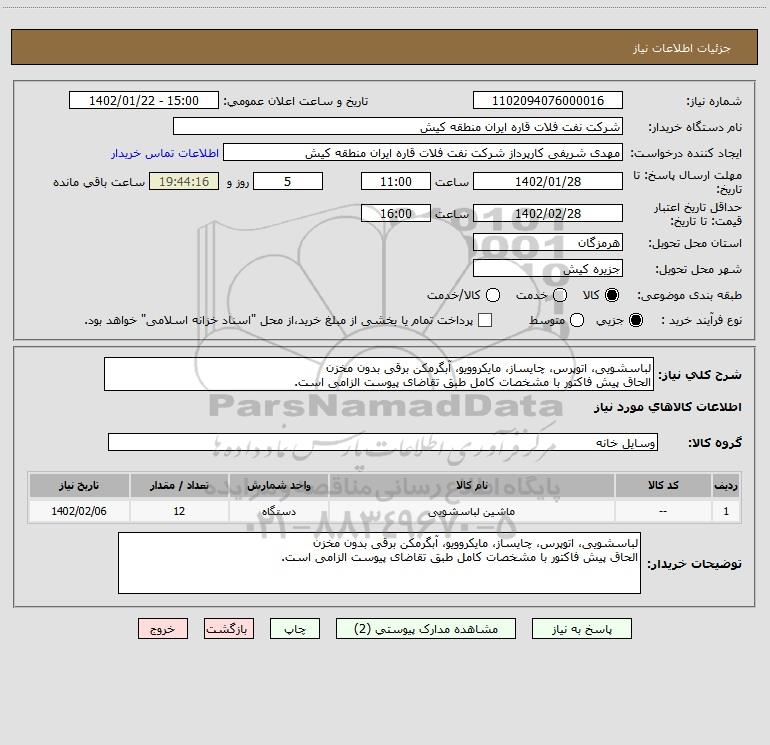Click the پاسخ به نیاز button

pyautogui.click(x=581, y=629)
